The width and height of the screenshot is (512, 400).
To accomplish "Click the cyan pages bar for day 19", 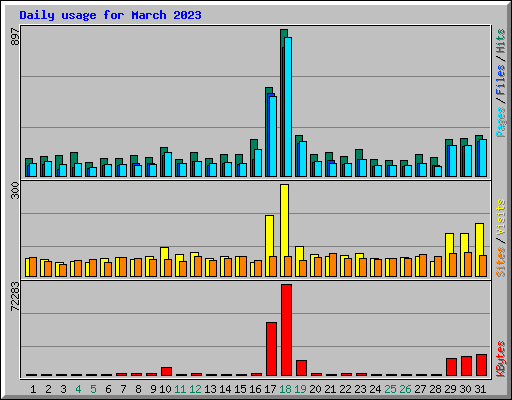I will click(303, 159).
